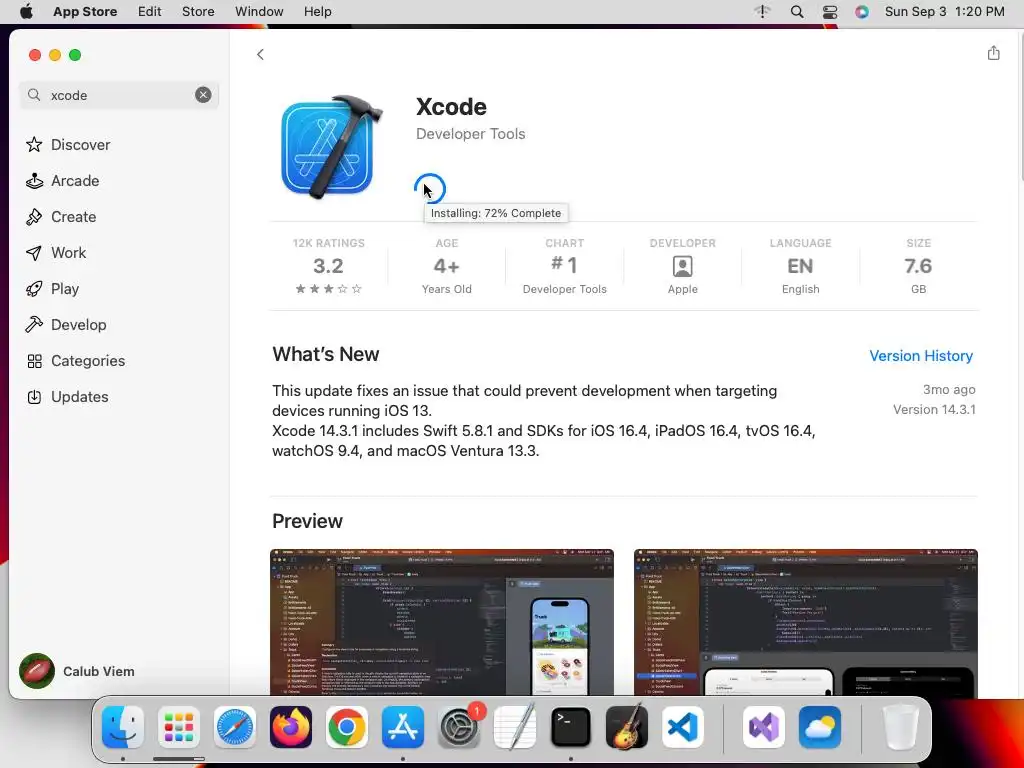This screenshot has width=1024, height=768.
Task: Launch Google Chrome from the Dock
Action: 347,727
